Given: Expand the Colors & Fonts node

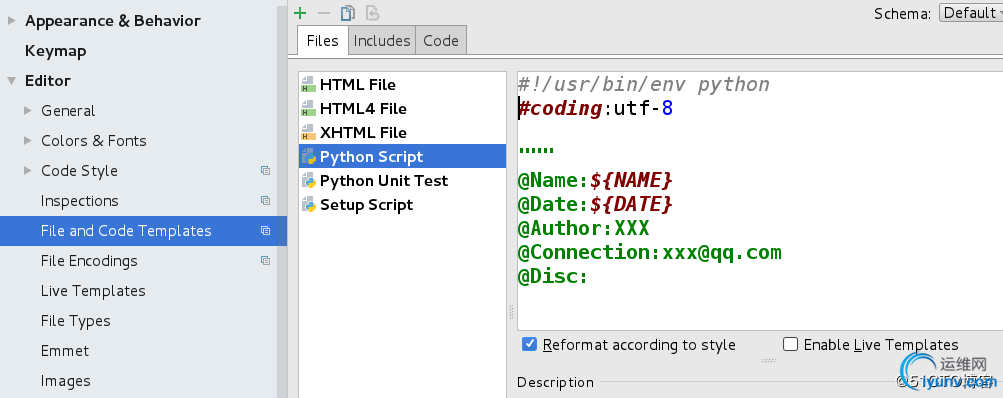Looking at the screenshot, I should click(x=28, y=141).
